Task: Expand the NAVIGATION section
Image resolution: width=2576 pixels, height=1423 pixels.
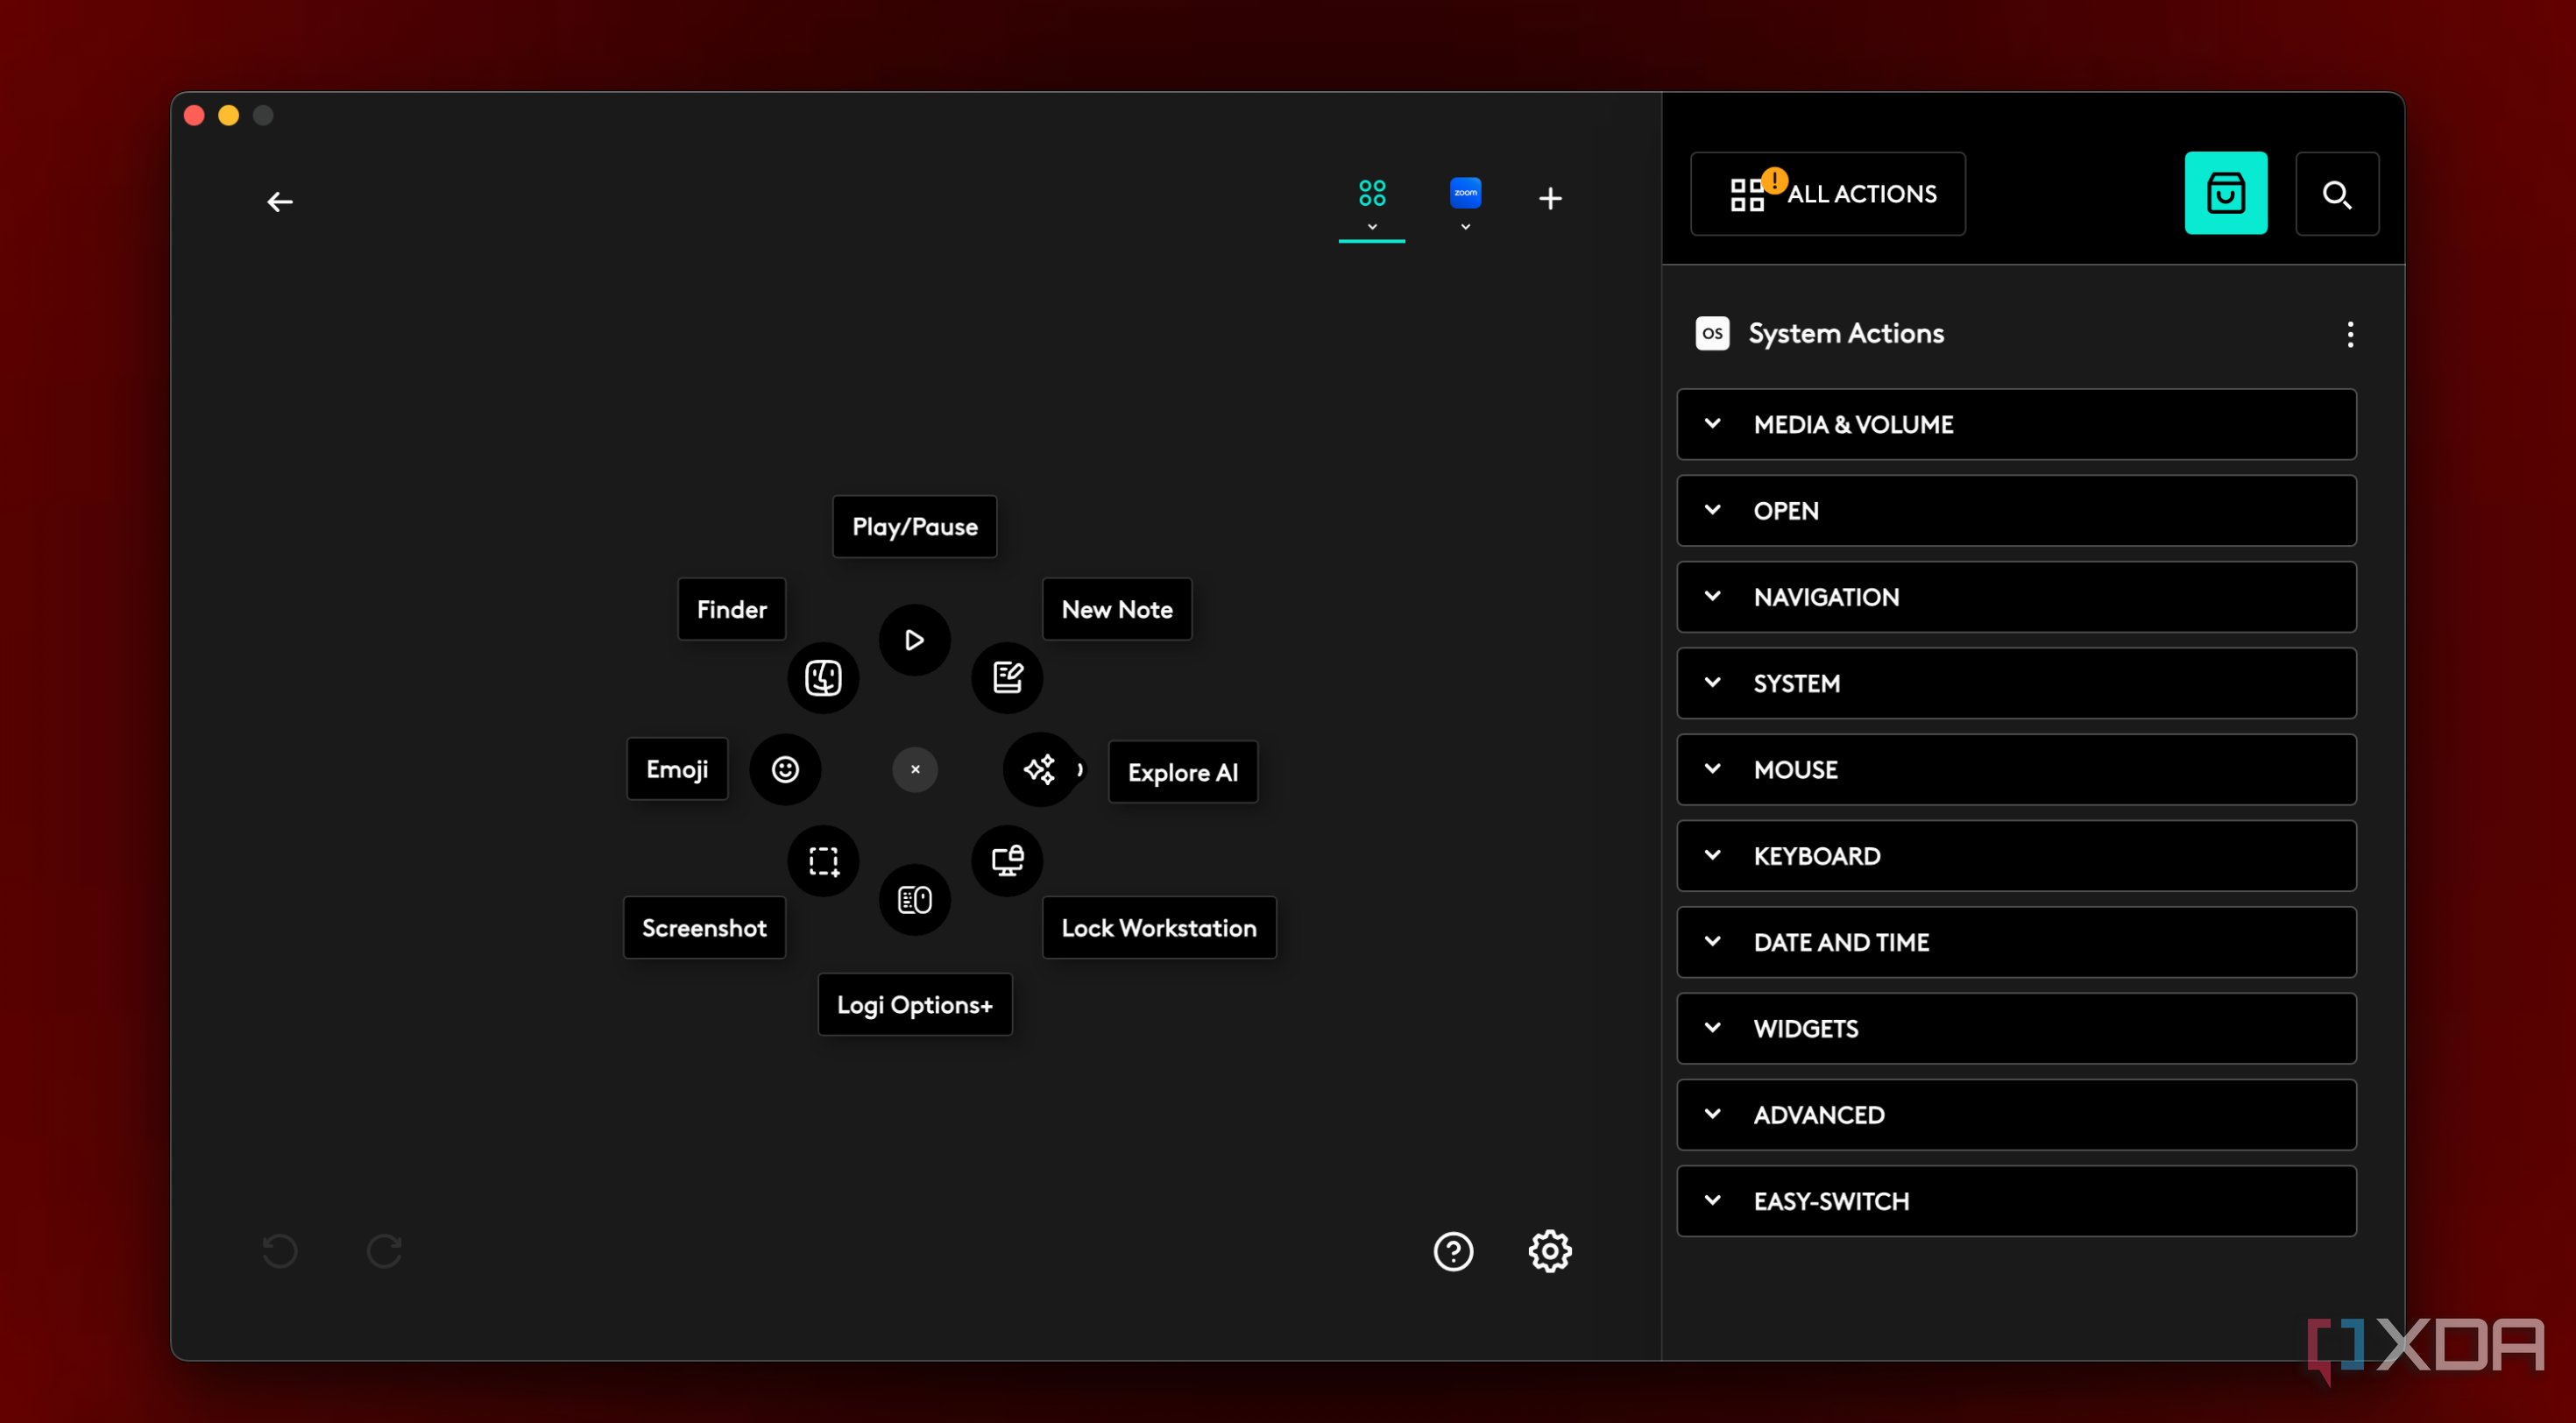Action: (x=2016, y=597)
